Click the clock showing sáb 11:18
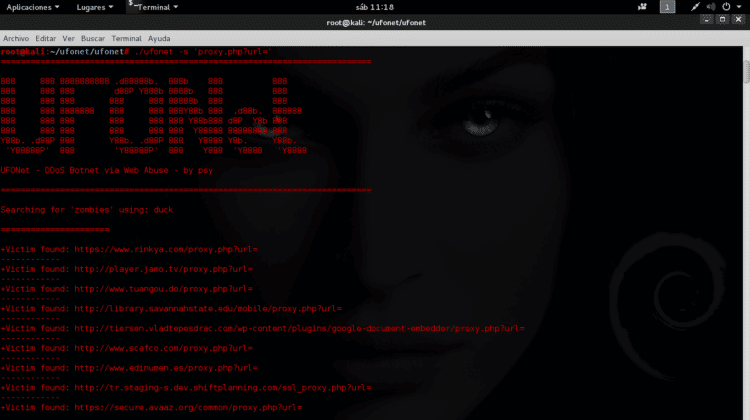 pos(375,7)
